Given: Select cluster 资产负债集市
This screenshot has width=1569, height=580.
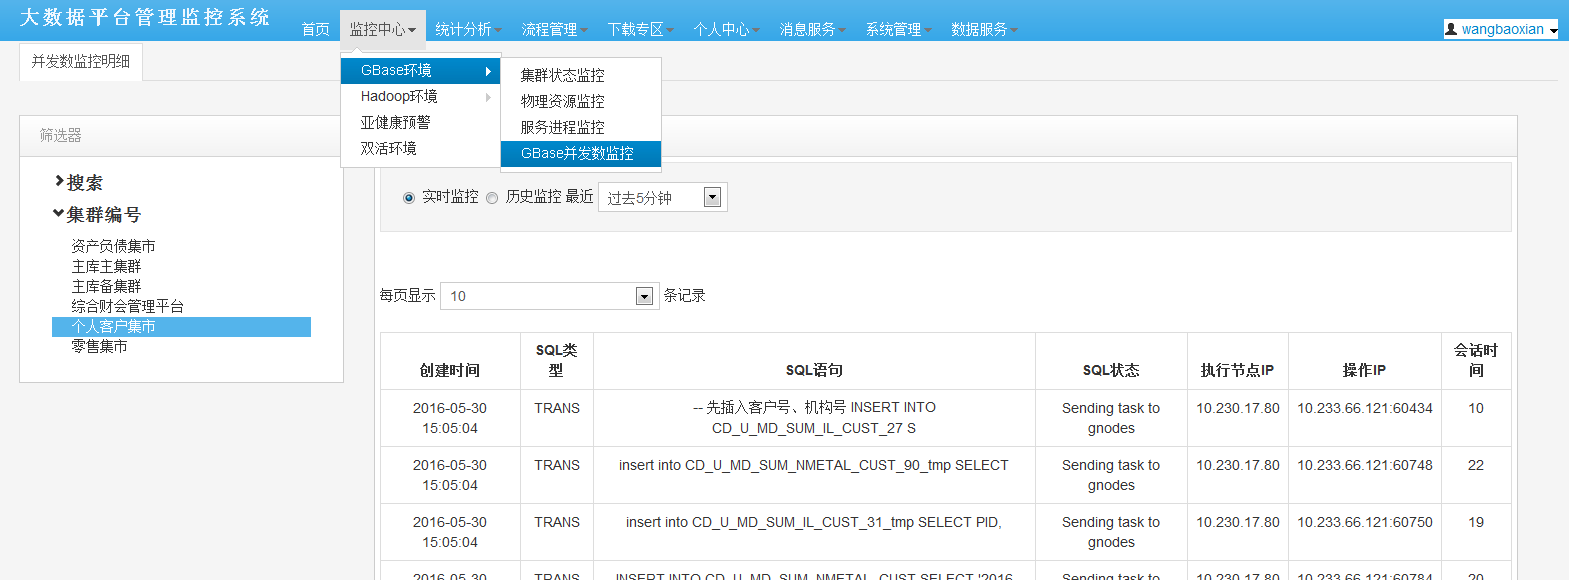Looking at the screenshot, I should (x=113, y=246).
